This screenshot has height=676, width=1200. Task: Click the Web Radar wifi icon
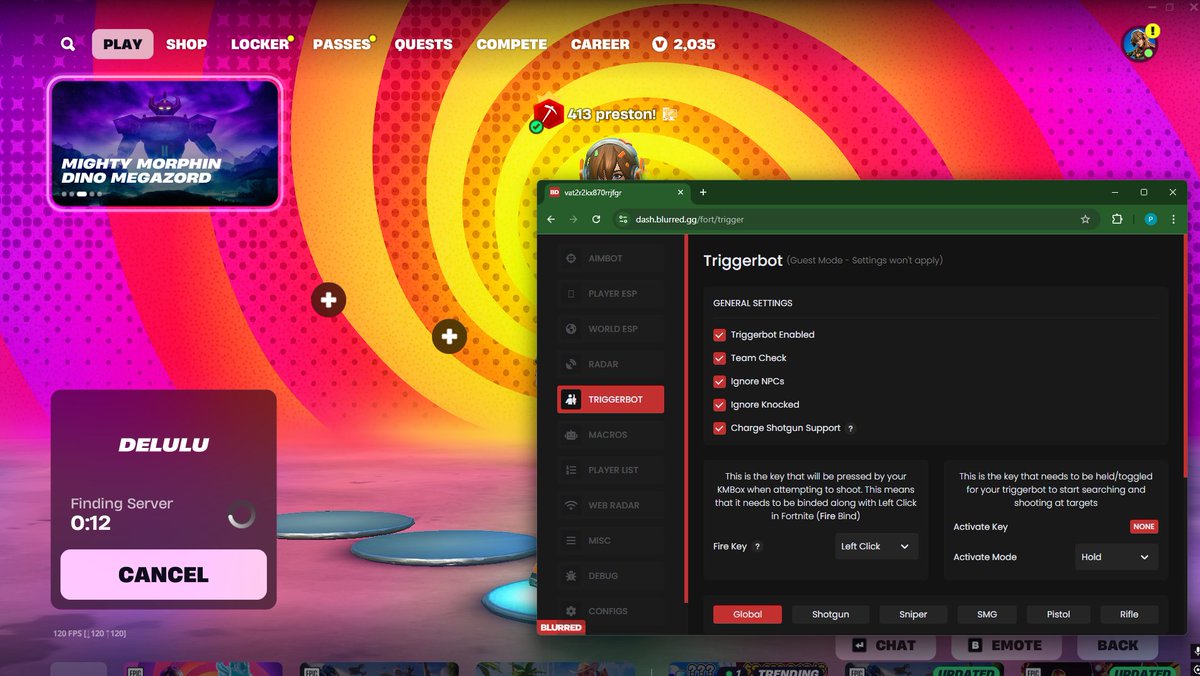(x=571, y=505)
